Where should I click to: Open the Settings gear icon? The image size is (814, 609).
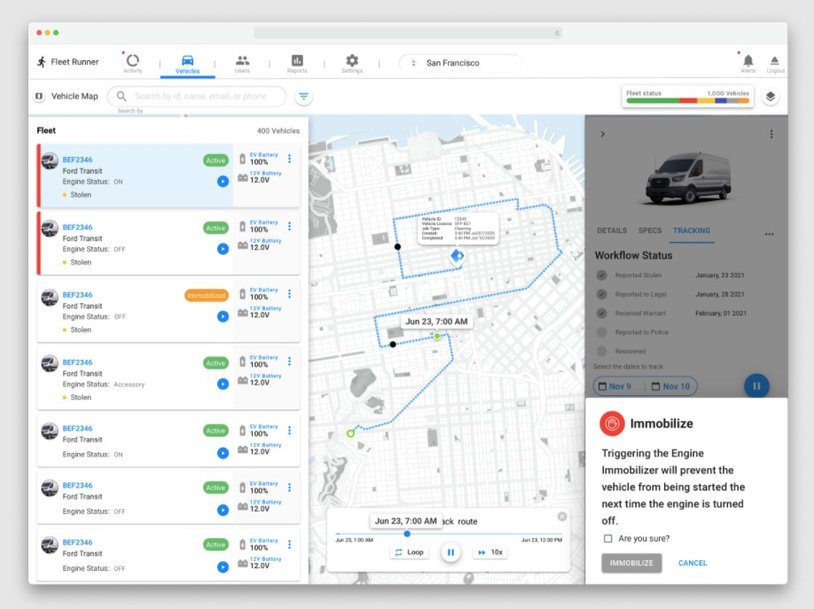352,63
